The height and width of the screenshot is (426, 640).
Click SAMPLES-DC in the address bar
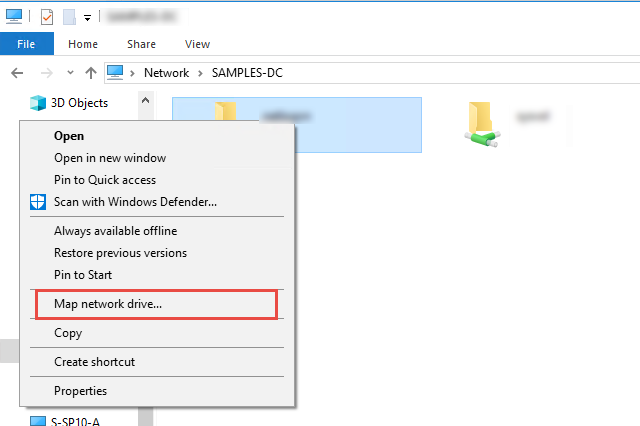[247, 73]
